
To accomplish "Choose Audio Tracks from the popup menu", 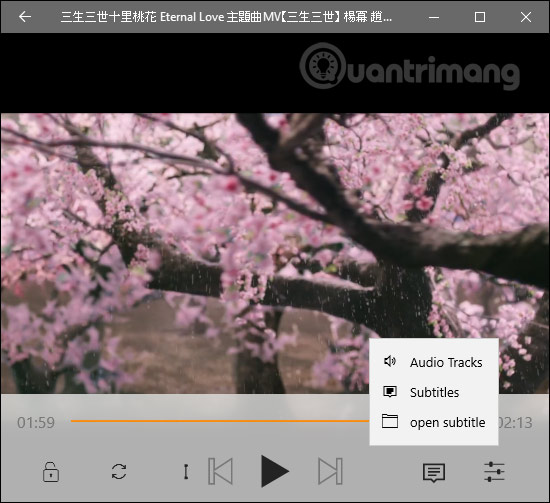I will tap(434, 362).
